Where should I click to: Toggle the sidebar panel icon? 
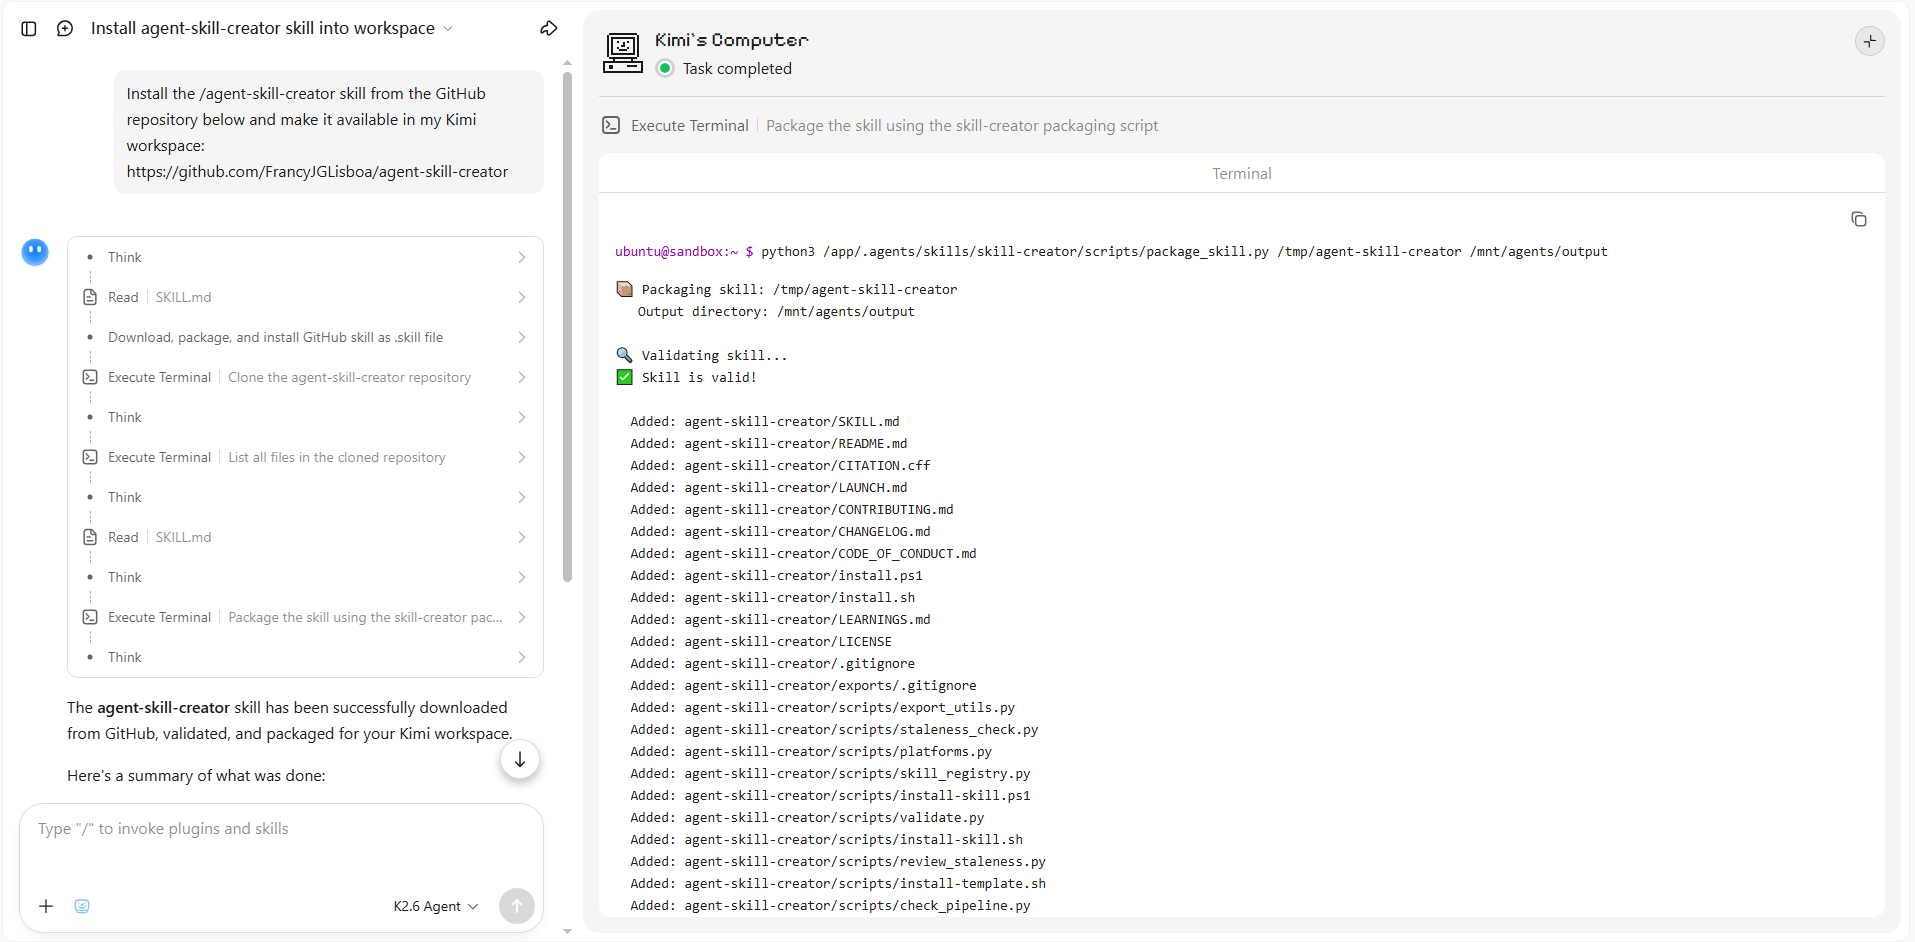[x=29, y=29]
